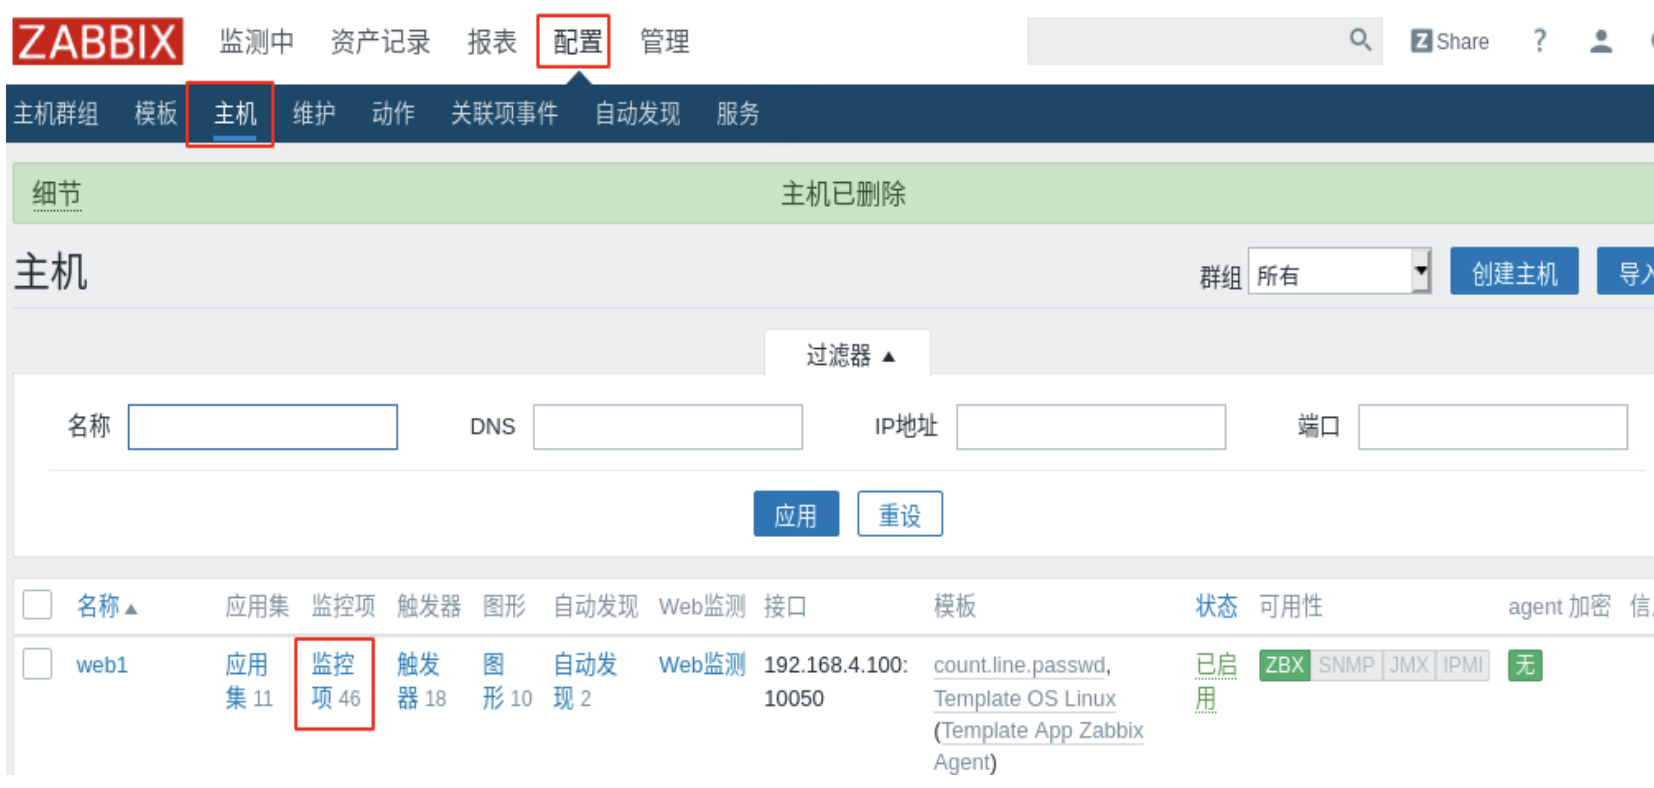Click the IPMI availability badge
This screenshot has height=788, width=1654.
click(x=1463, y=665)
